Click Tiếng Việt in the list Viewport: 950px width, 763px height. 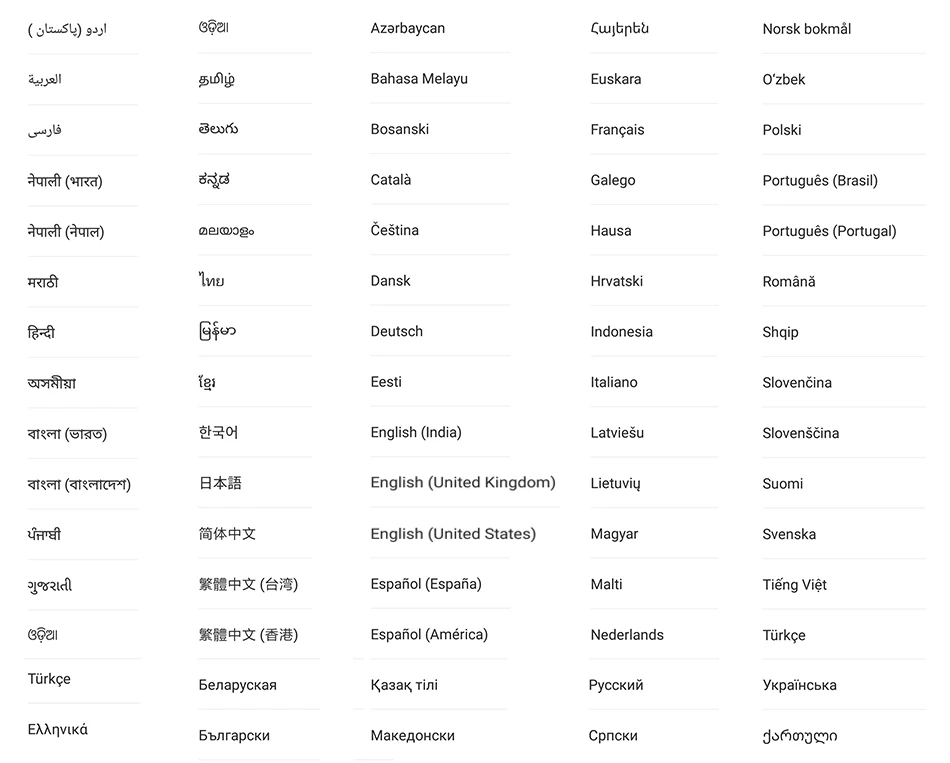[x=794, y=584]
